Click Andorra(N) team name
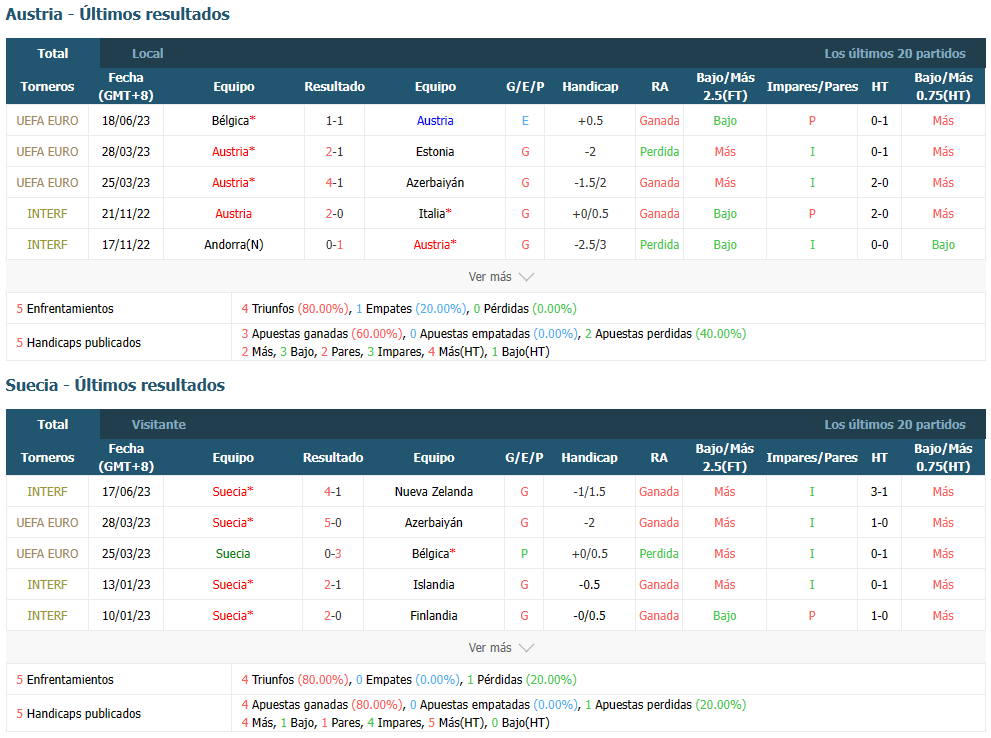This screenshot has height=738, width=991. point(233,245)
